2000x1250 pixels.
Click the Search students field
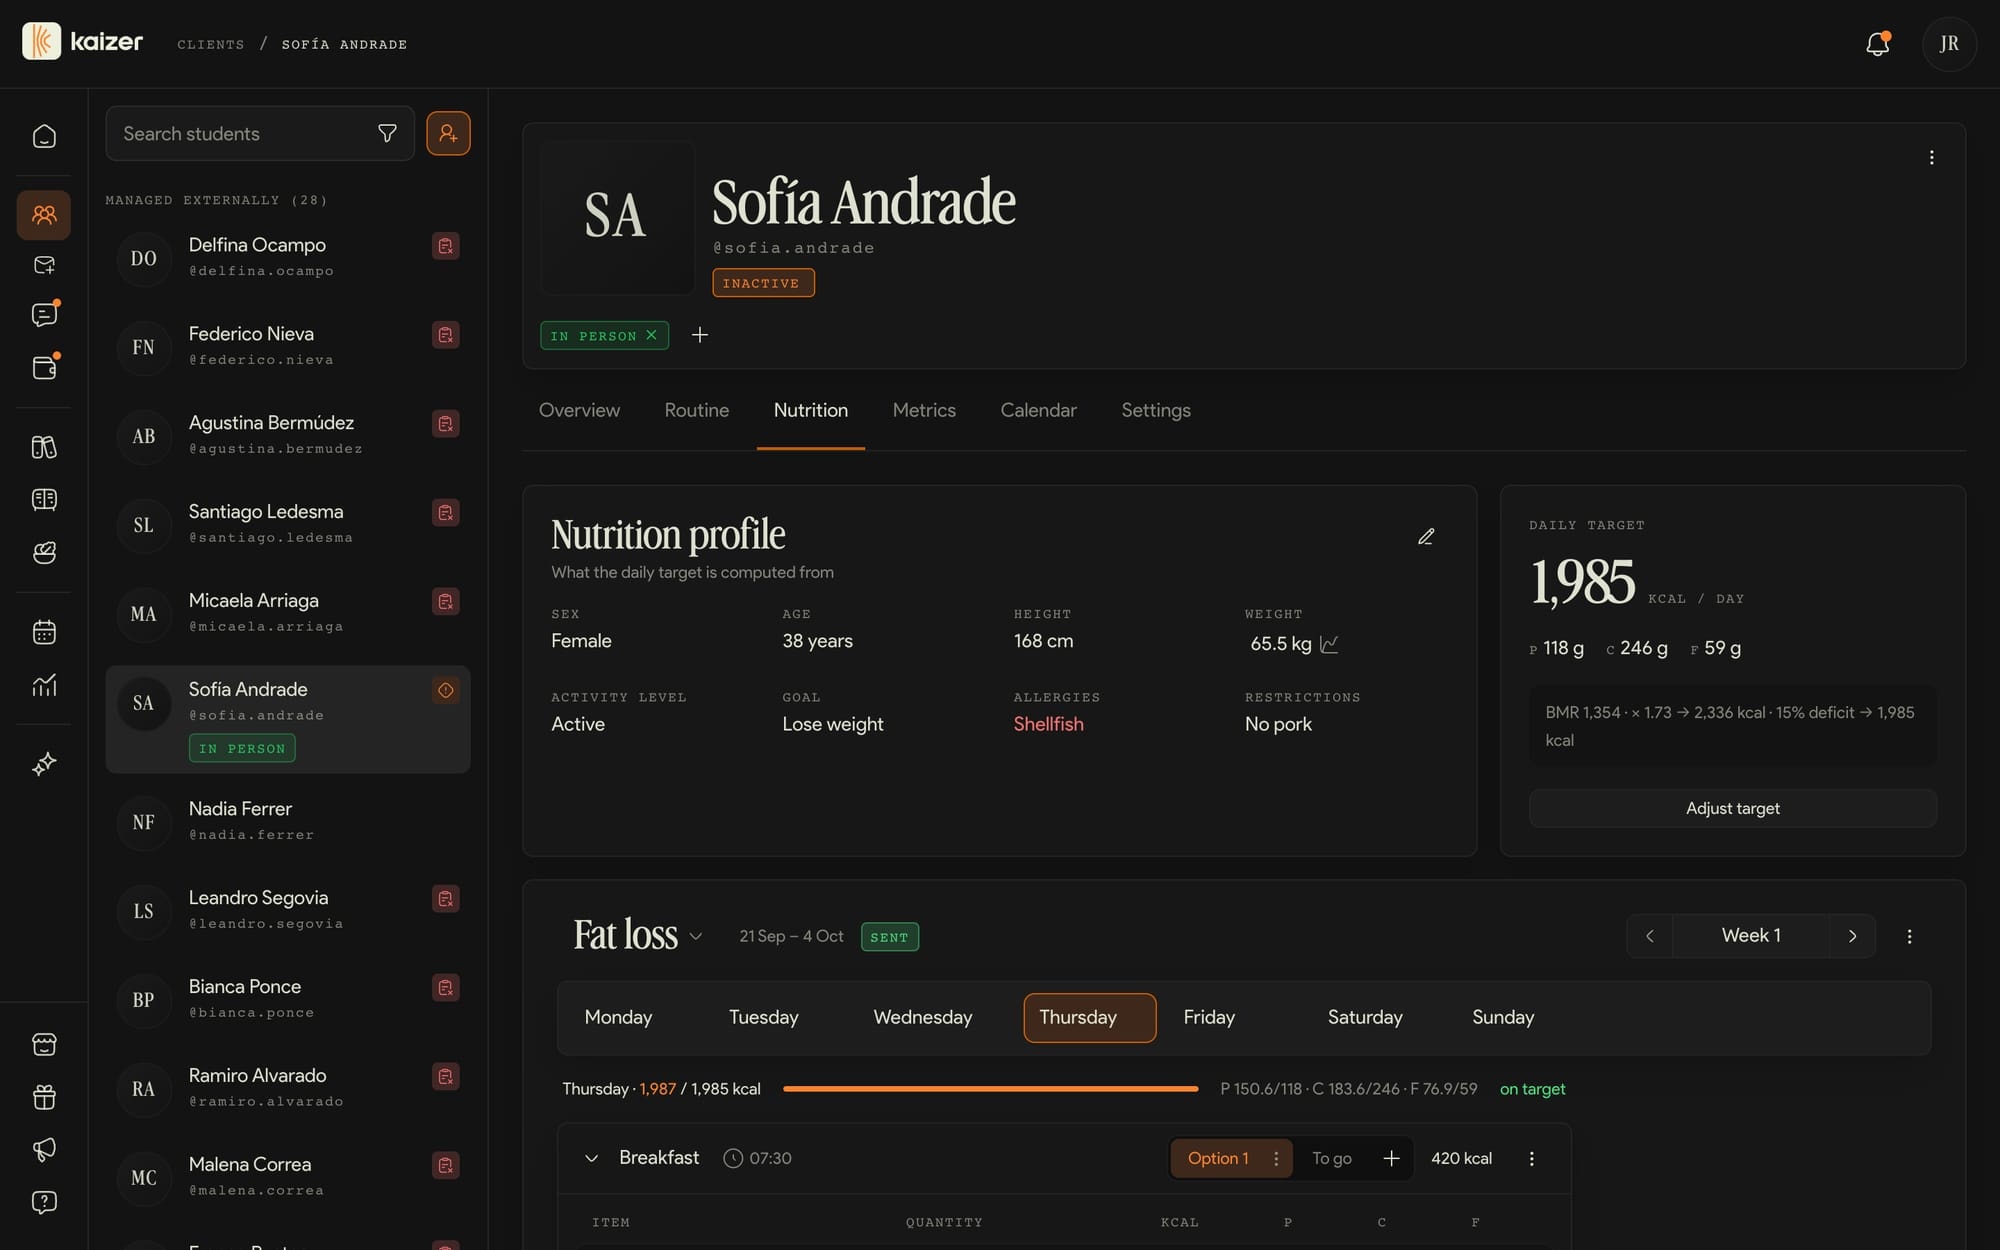(260, 133)
